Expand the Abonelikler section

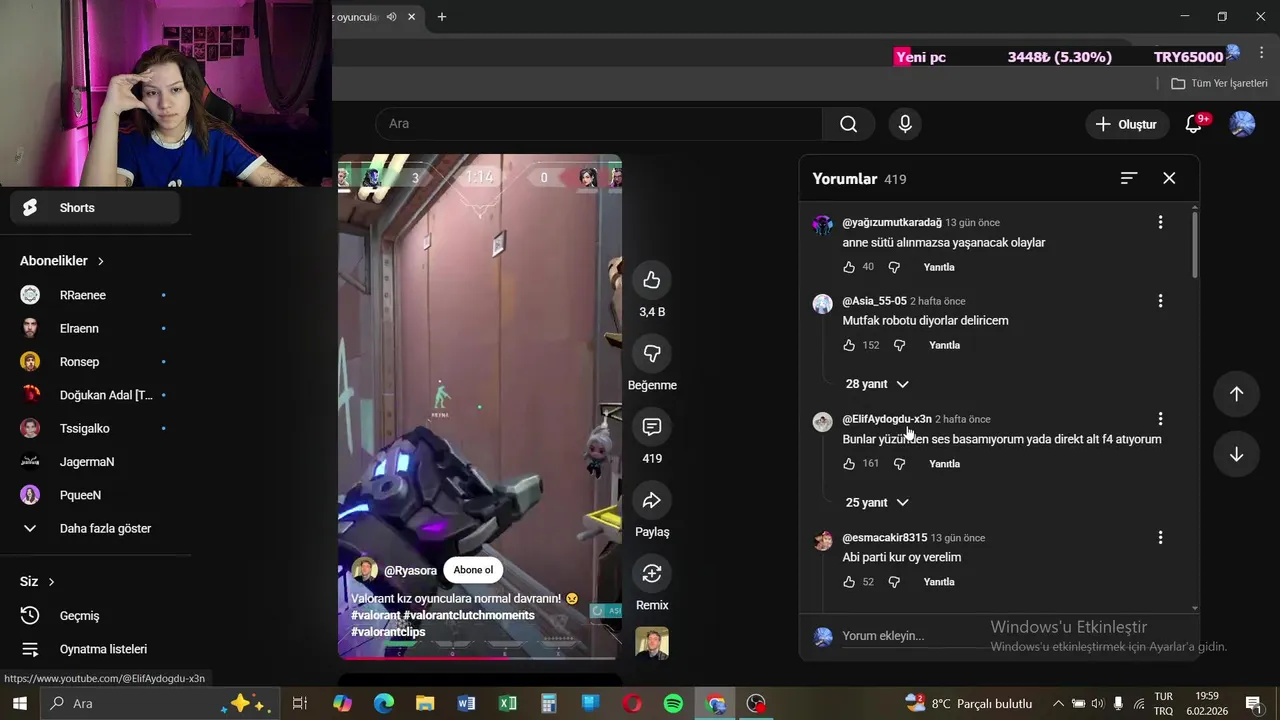pyautogui.click(x=62, y=261)
